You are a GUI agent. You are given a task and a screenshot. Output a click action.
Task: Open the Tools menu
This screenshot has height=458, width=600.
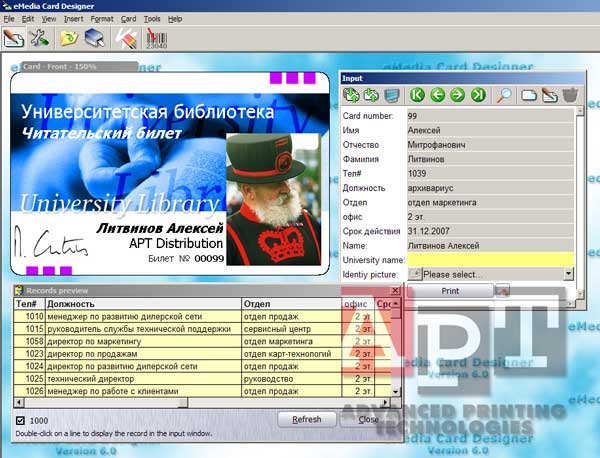[x=152, y=19]
